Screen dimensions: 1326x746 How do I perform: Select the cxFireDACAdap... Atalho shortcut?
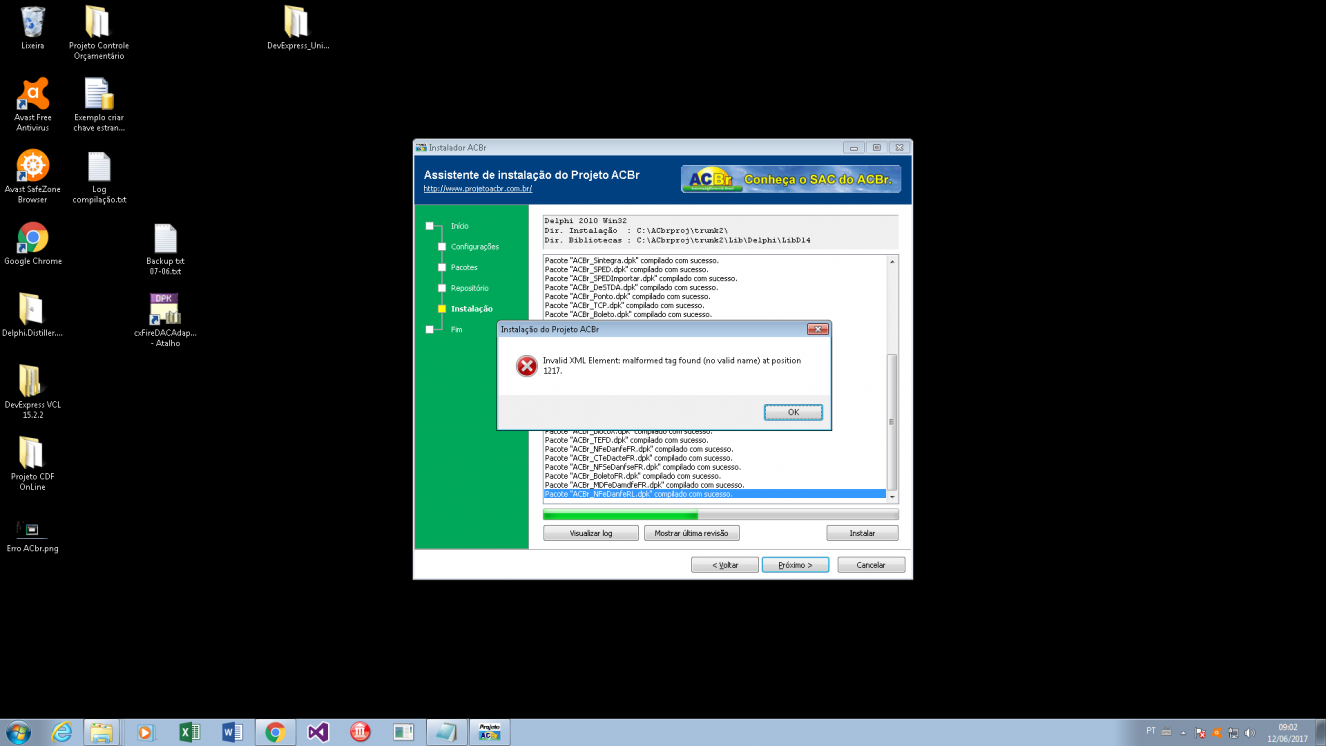click(x=165, y=320)
